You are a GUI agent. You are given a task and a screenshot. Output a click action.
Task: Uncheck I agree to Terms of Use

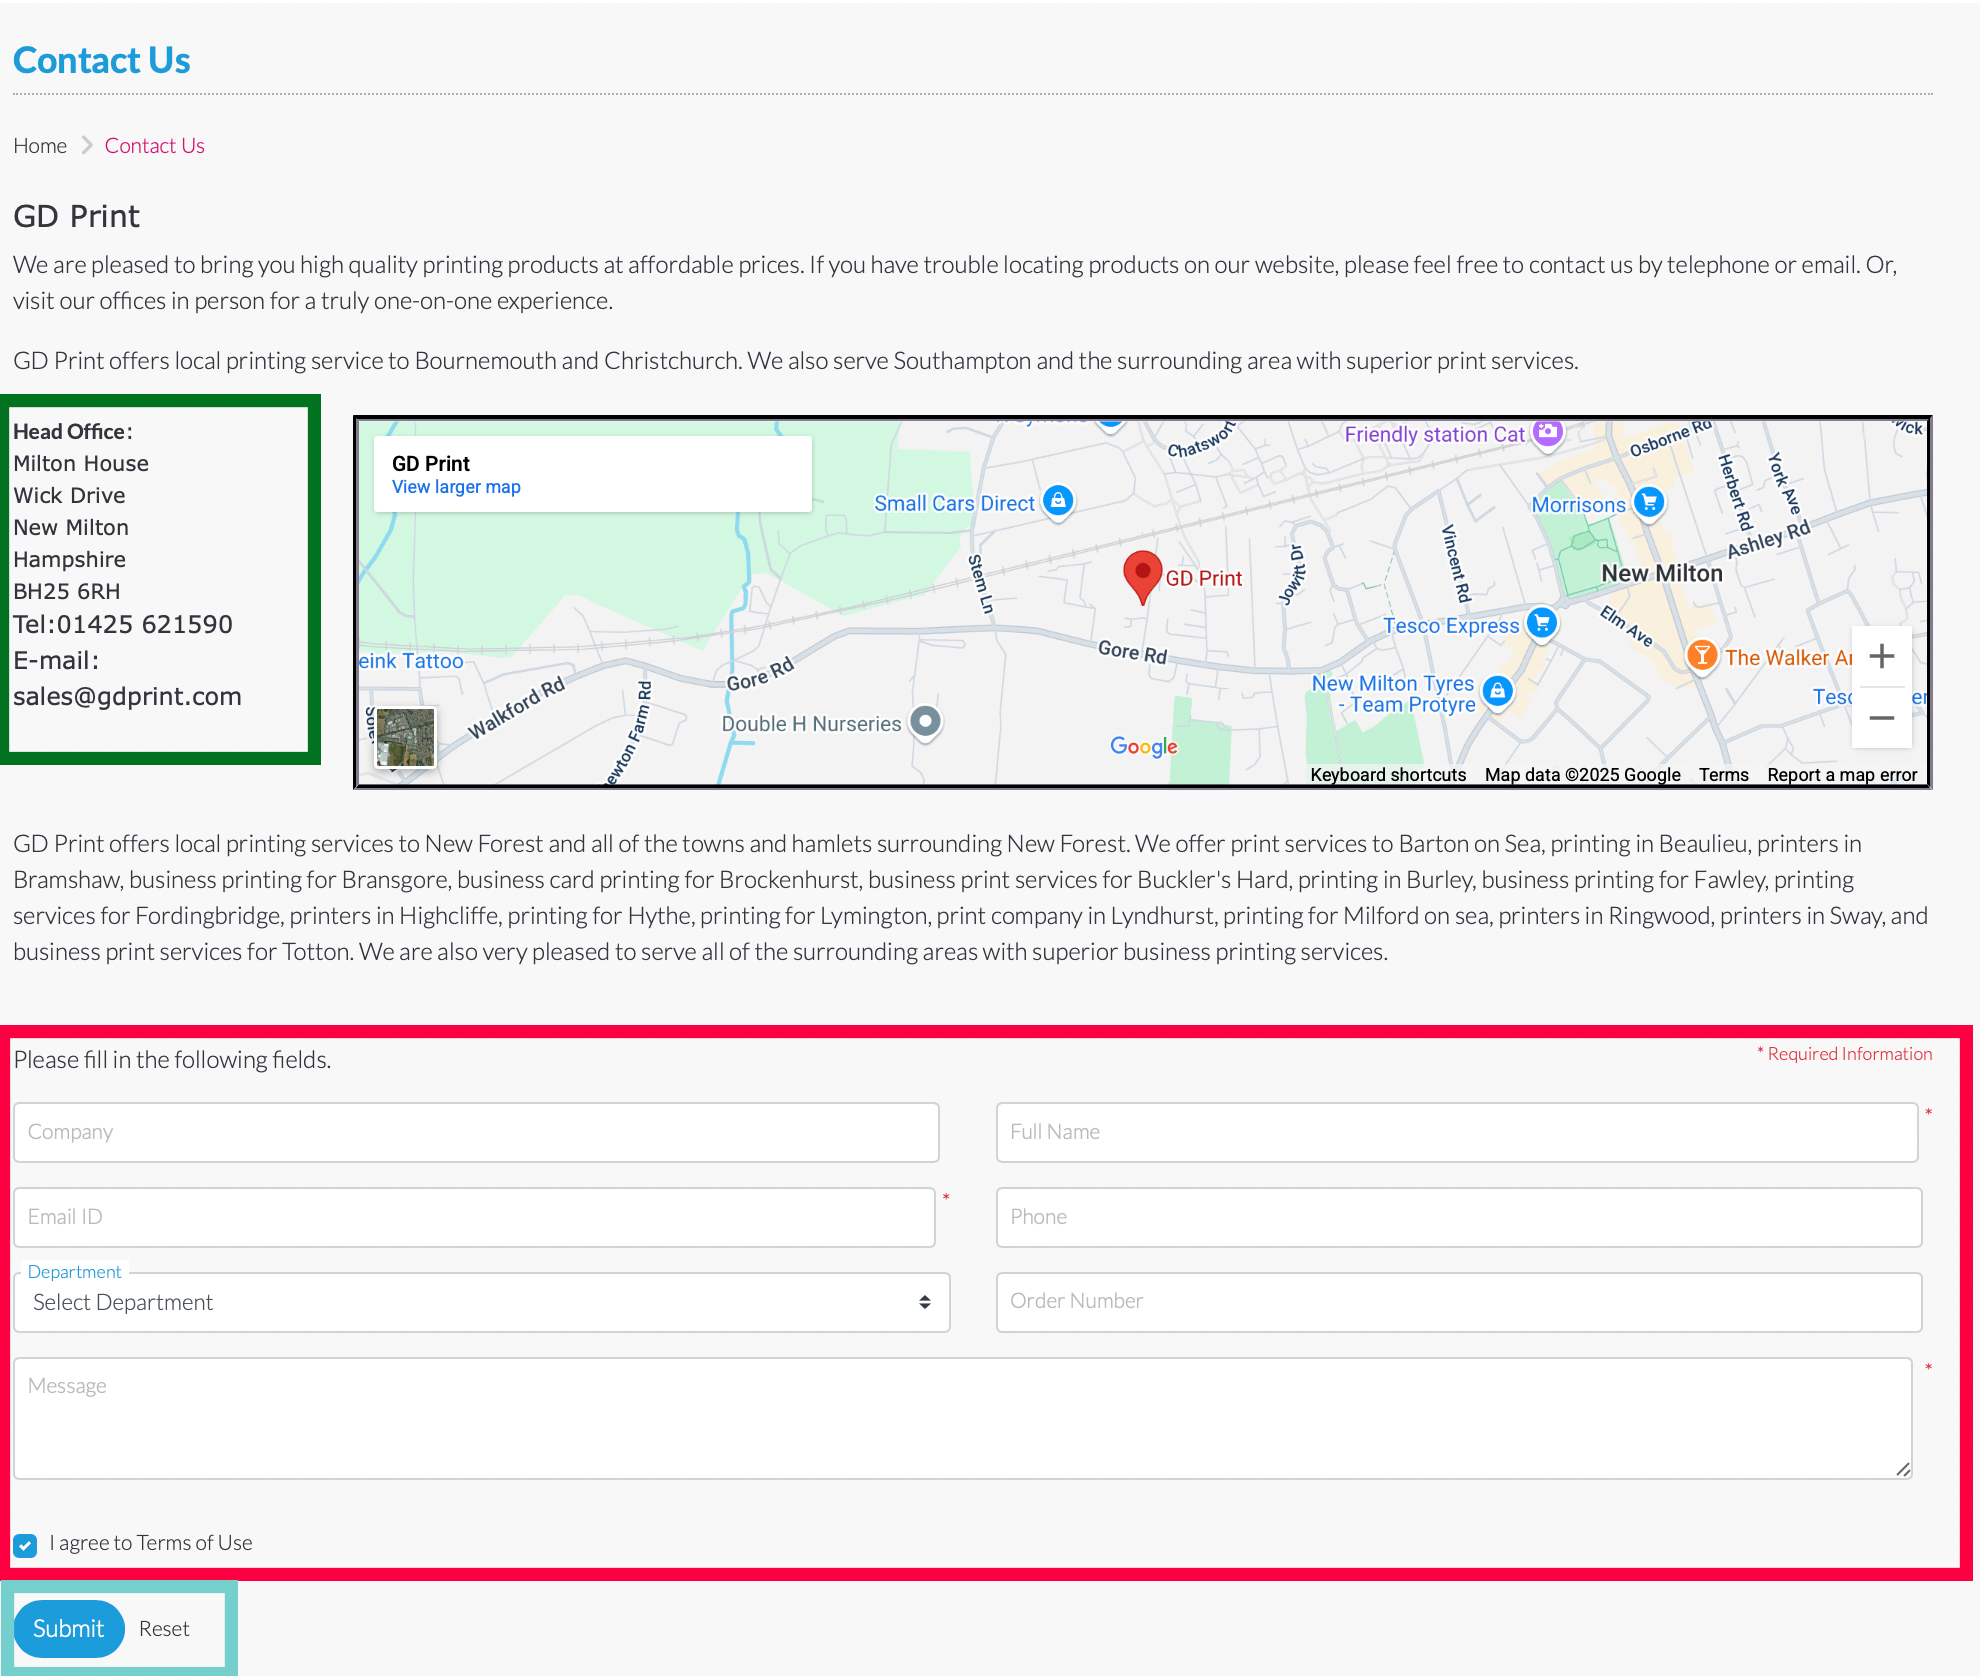pyautogui.click(x=25, y=1545)
